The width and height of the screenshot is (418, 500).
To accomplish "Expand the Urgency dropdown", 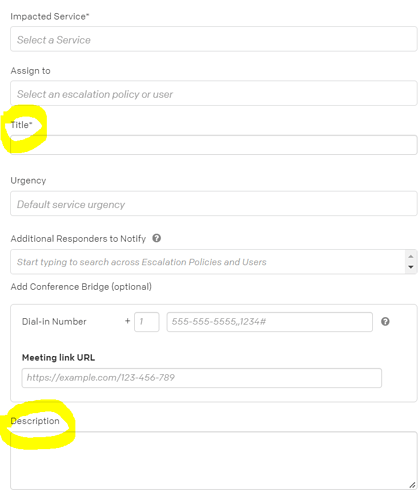I will pyautogui.click(x=214, y=204).
